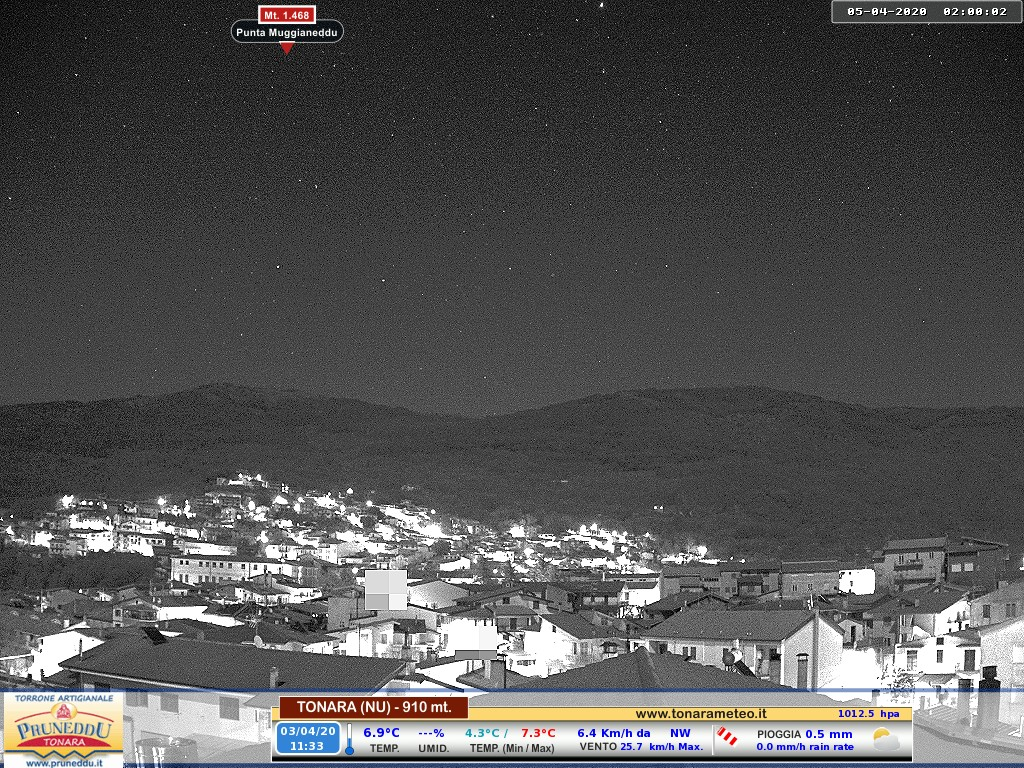Click the red Mt. 1.468 altitude tag
Viewport: 1024px width, 768px height.
point(287,15)
